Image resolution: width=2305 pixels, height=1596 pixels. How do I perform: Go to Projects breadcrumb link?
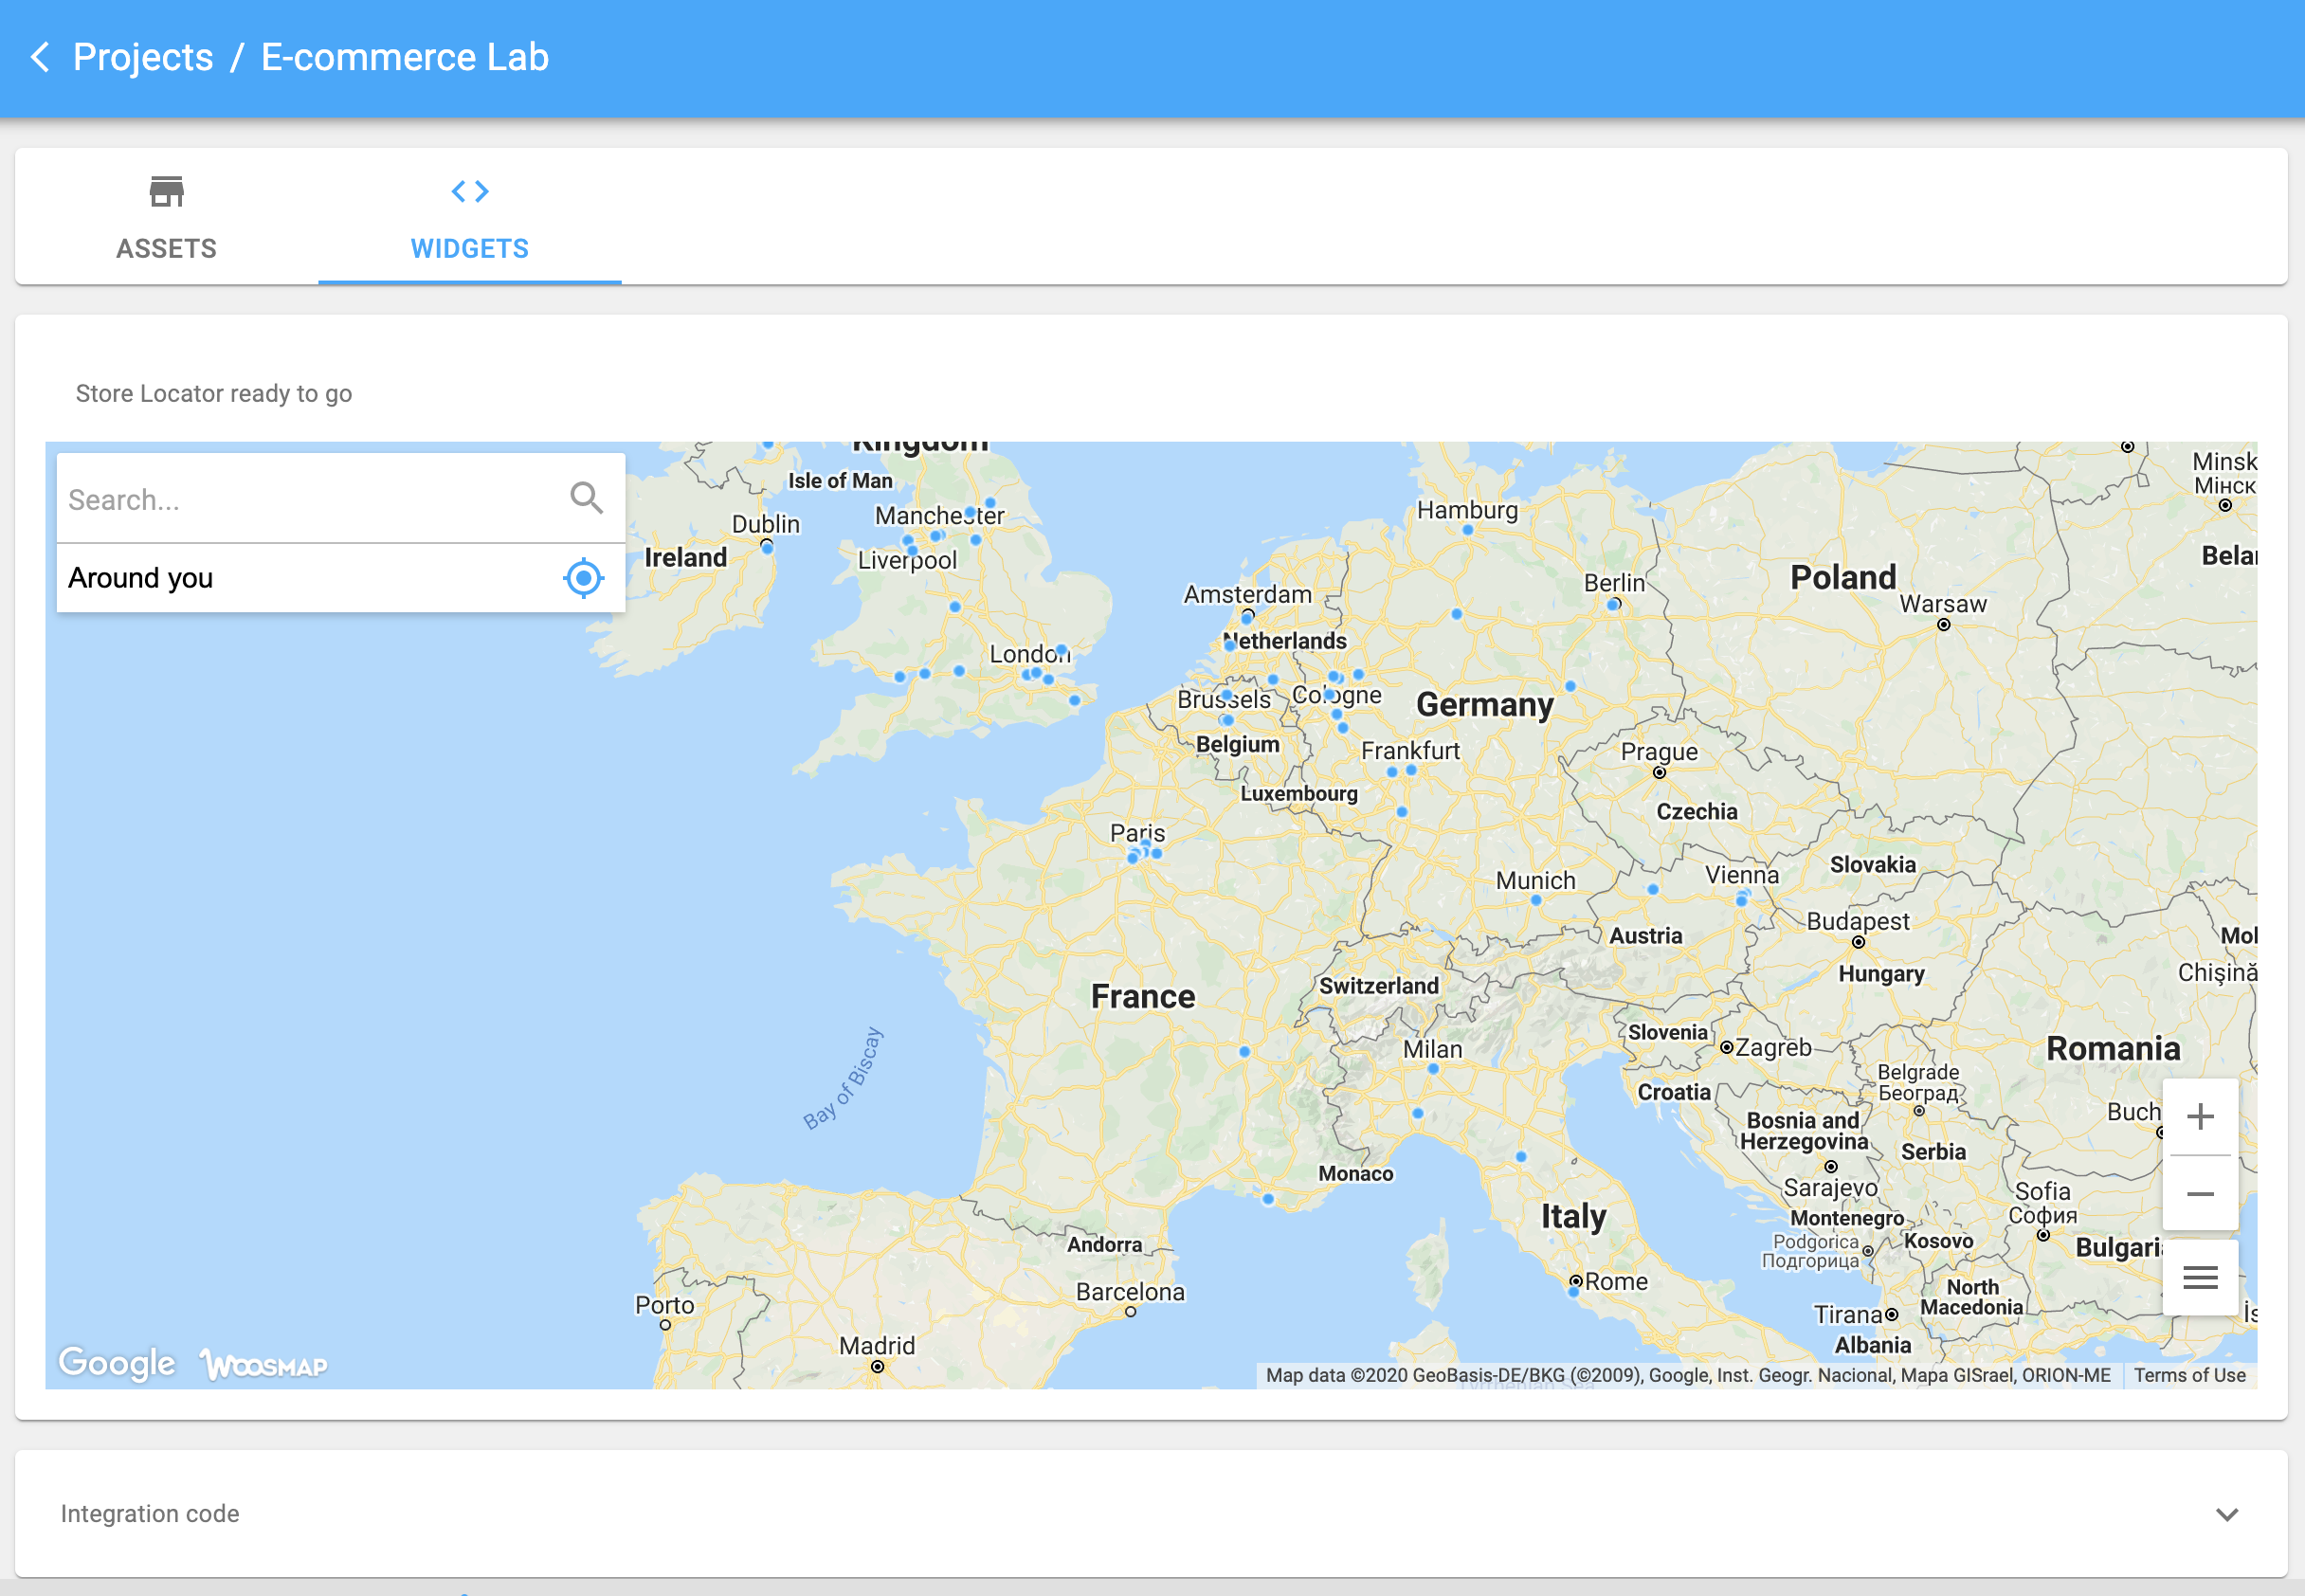point(143,57)
